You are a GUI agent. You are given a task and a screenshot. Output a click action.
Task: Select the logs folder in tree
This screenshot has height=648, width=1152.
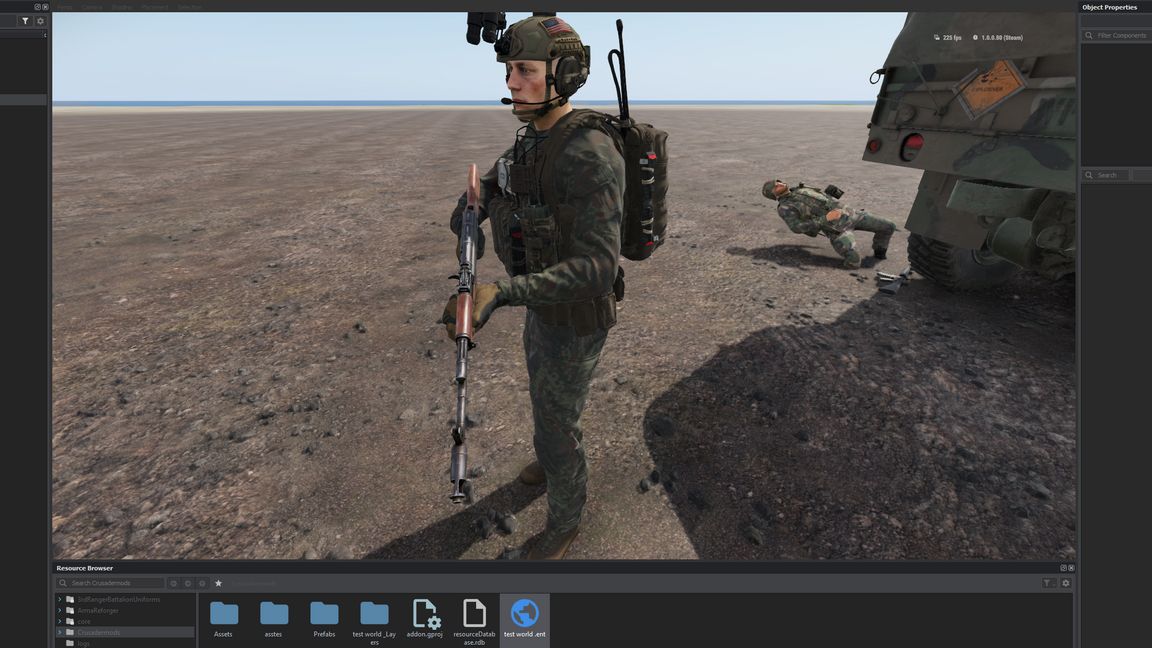click(84, 643)
